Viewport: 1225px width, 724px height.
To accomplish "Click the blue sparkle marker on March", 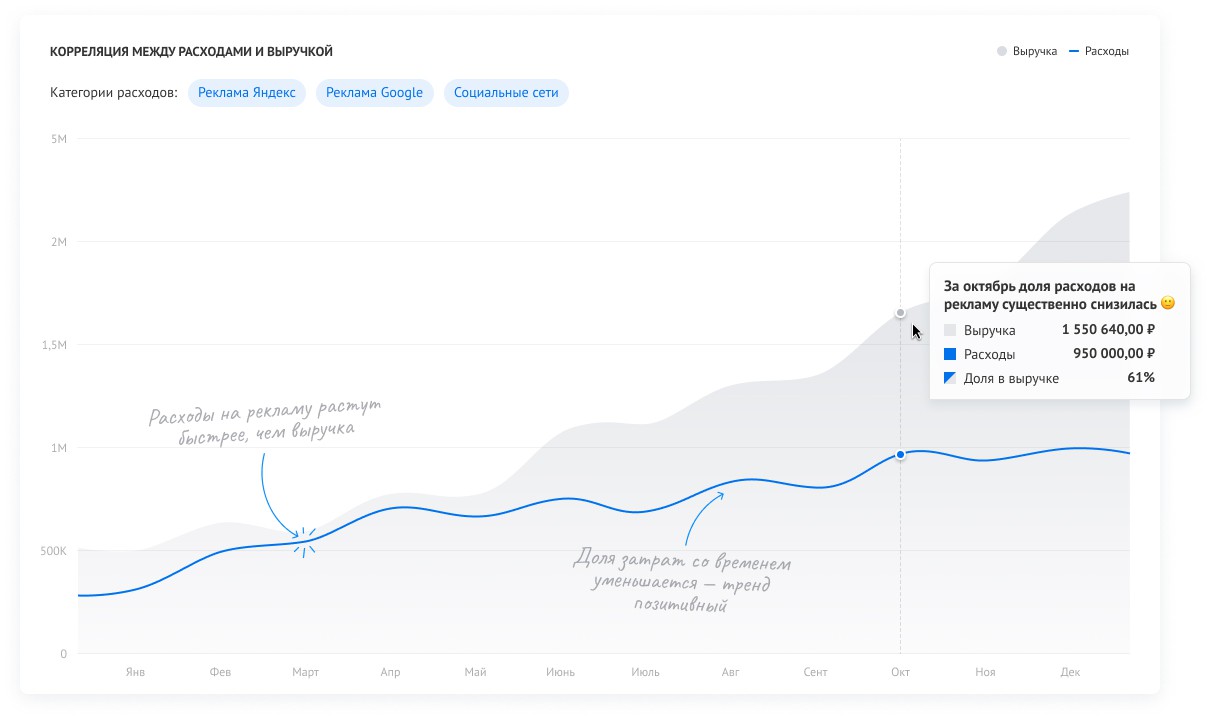I will click(305, 541).
